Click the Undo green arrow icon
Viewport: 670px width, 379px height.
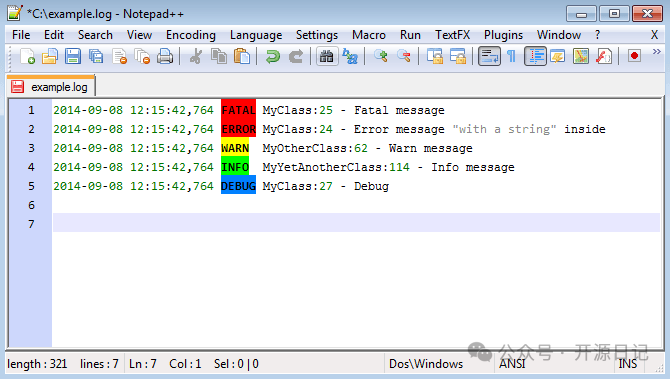273,56
